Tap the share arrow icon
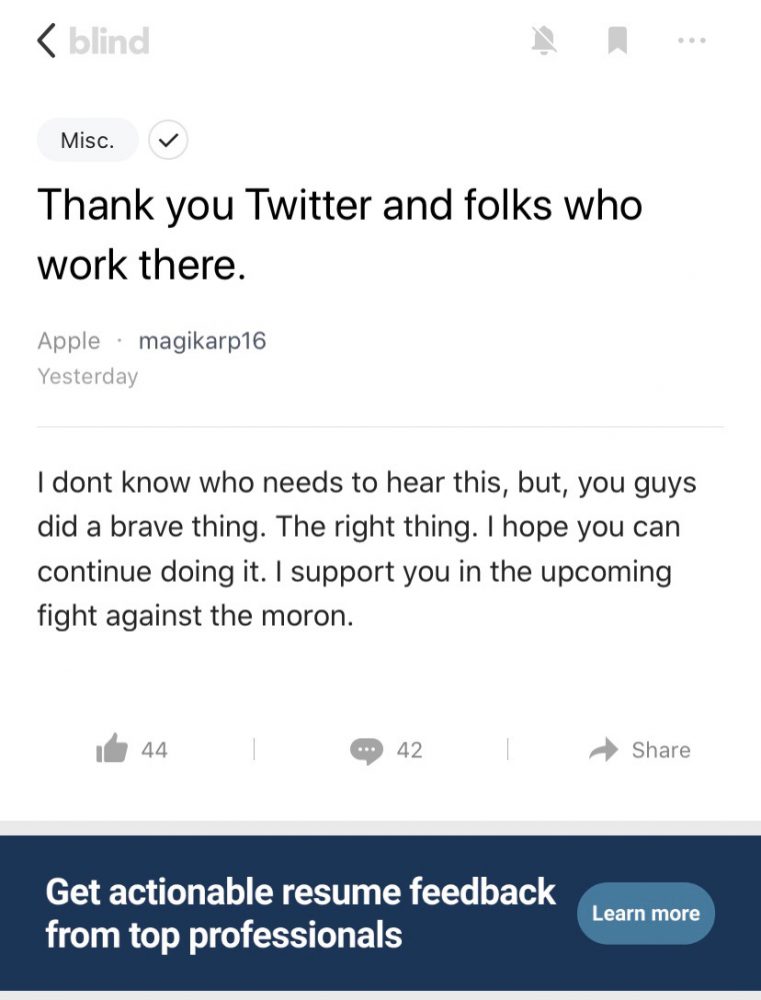Image resolution: width=761 pixels, height=1000 pixels. point(603,750)
